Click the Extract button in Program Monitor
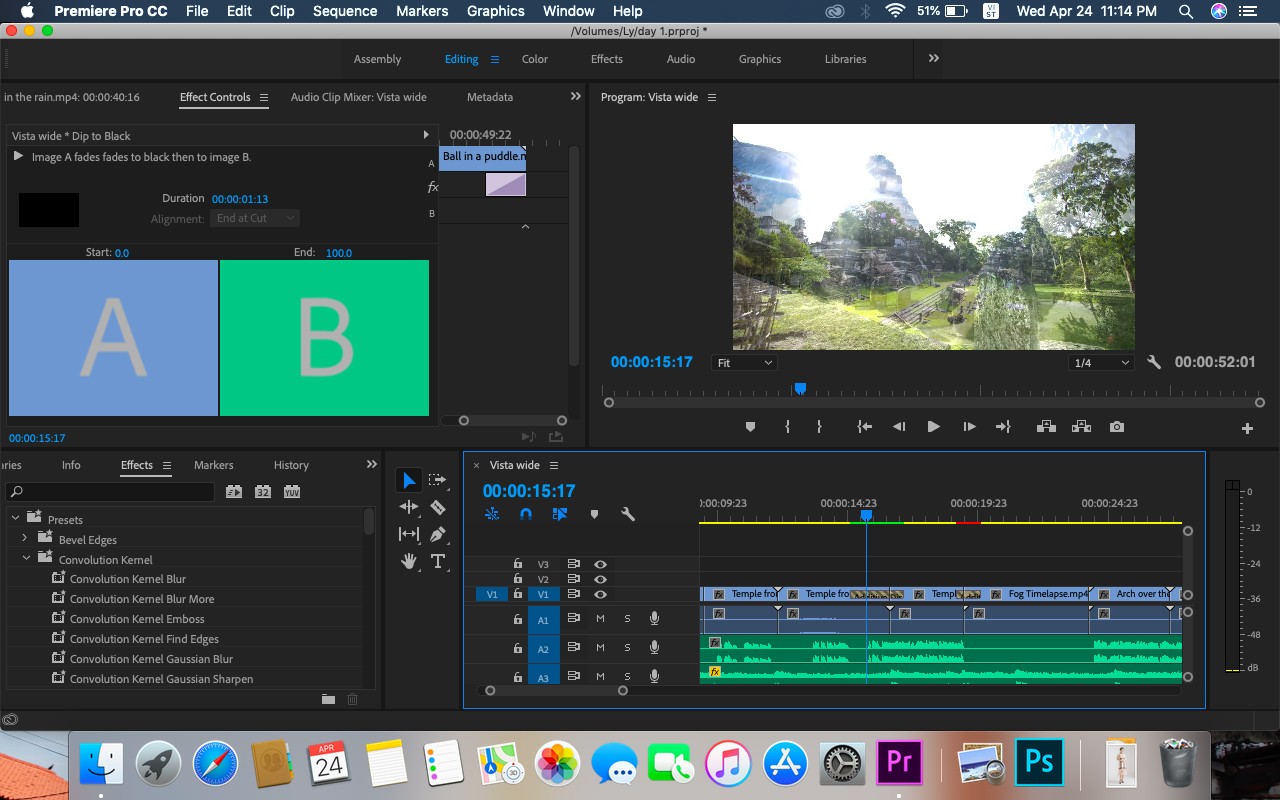Viewport: 1280px width, 800px height. [x=1081, y=427]
